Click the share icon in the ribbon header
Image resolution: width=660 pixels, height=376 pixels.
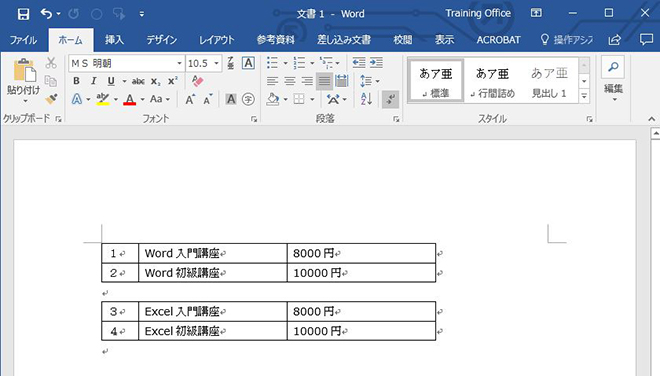615,40
